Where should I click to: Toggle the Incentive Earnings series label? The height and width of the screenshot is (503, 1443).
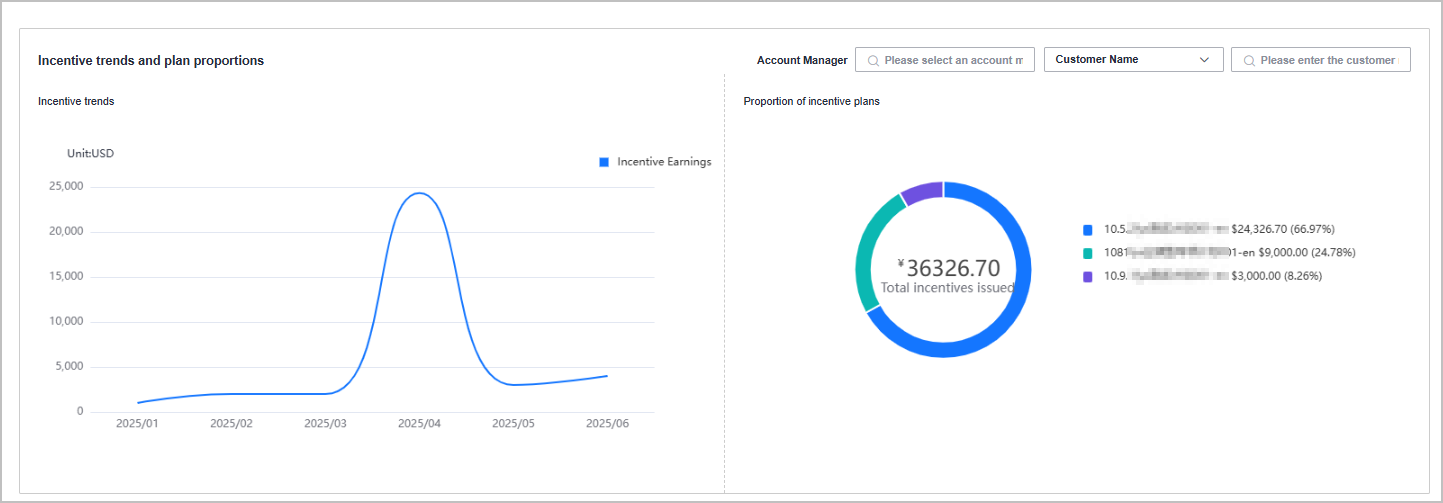click(664, 162)
